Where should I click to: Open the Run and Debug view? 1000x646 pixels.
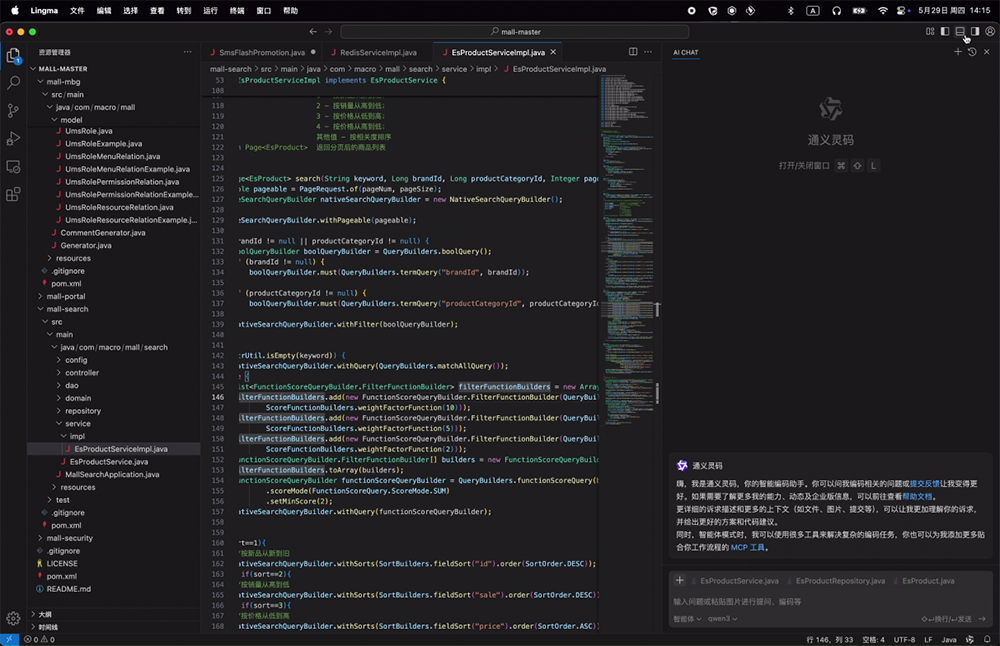tap(14, 139)
